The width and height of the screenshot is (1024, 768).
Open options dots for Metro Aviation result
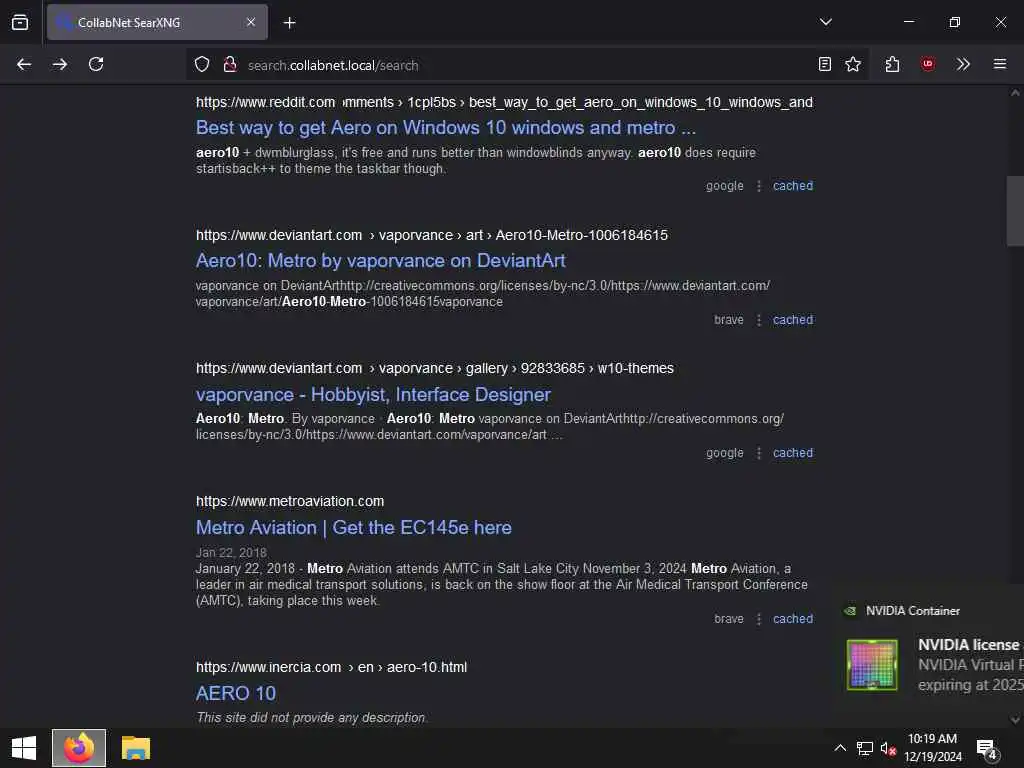(758, 619)
